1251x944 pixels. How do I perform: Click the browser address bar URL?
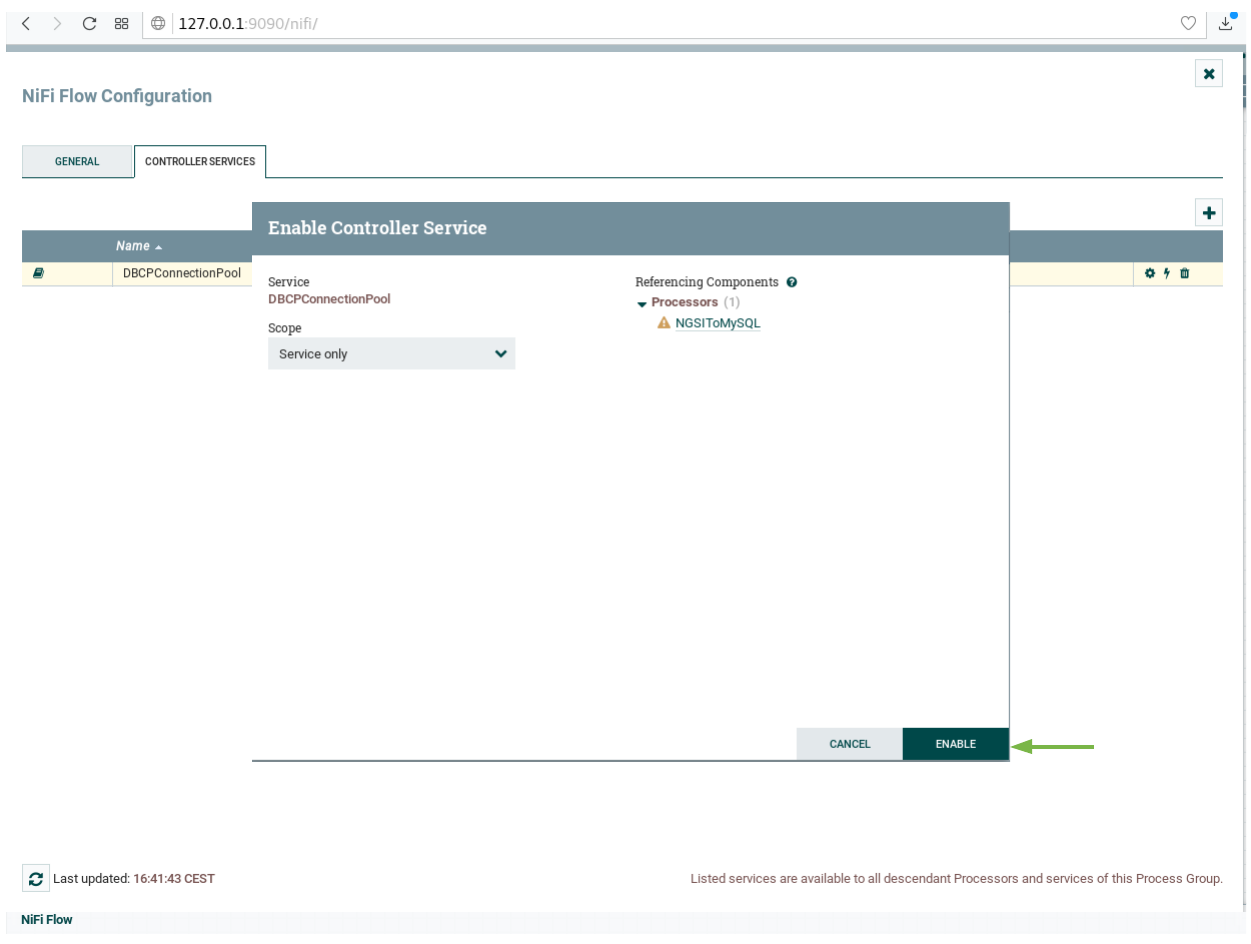[x=247, y=23]
